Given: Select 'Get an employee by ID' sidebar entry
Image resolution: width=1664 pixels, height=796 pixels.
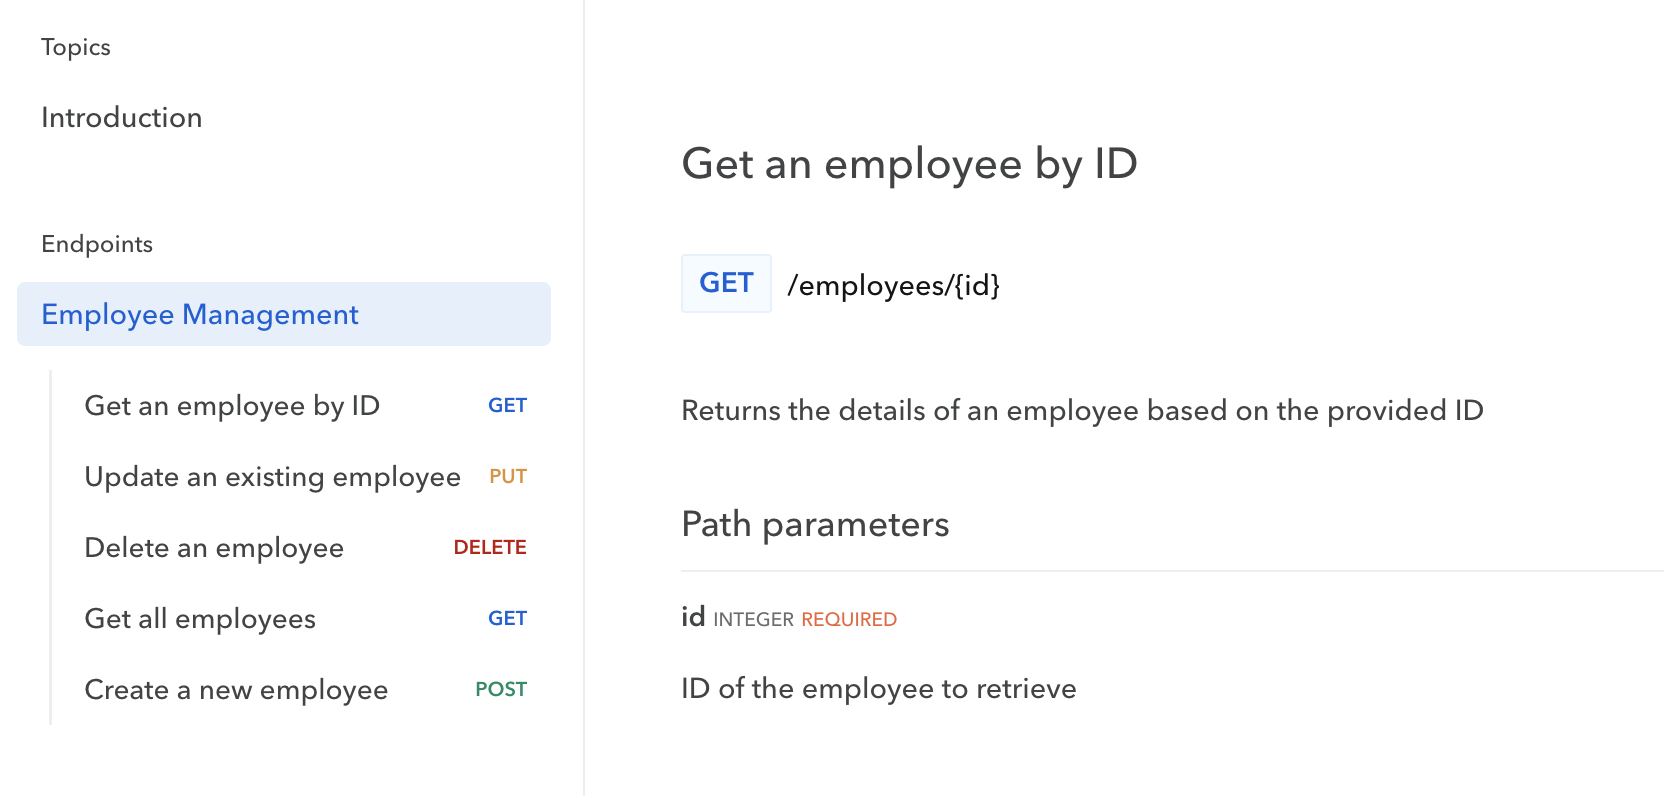Looking at the screenshot, I should click(232, 406).
